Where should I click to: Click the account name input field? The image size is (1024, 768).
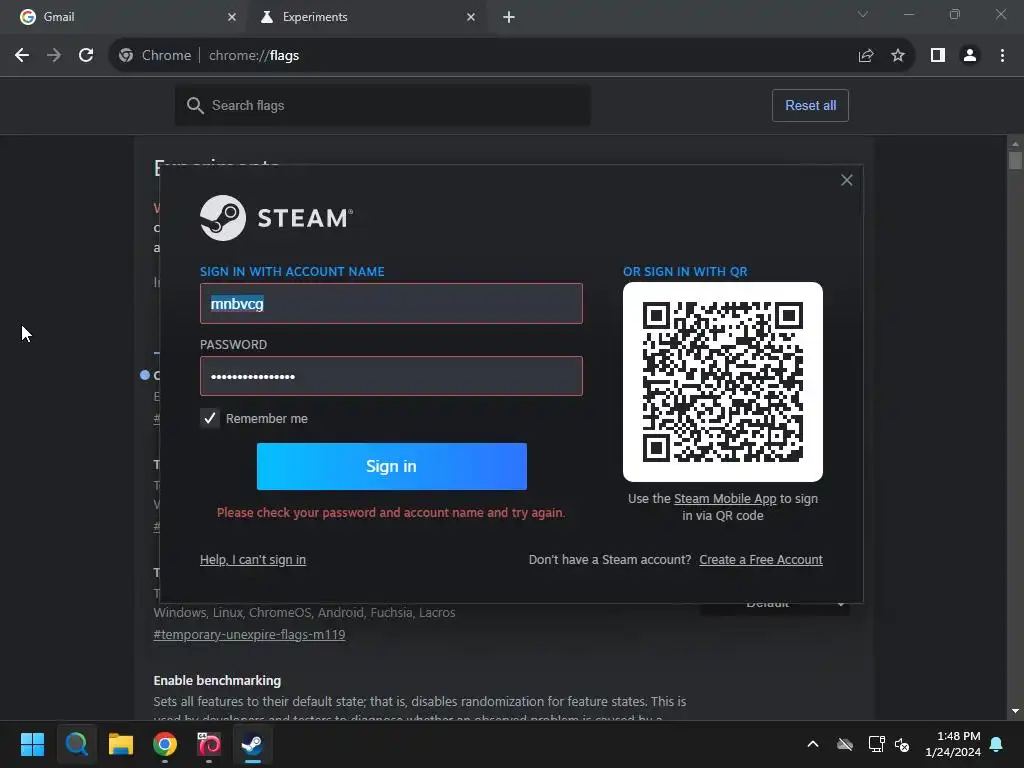tap(391, 303)
